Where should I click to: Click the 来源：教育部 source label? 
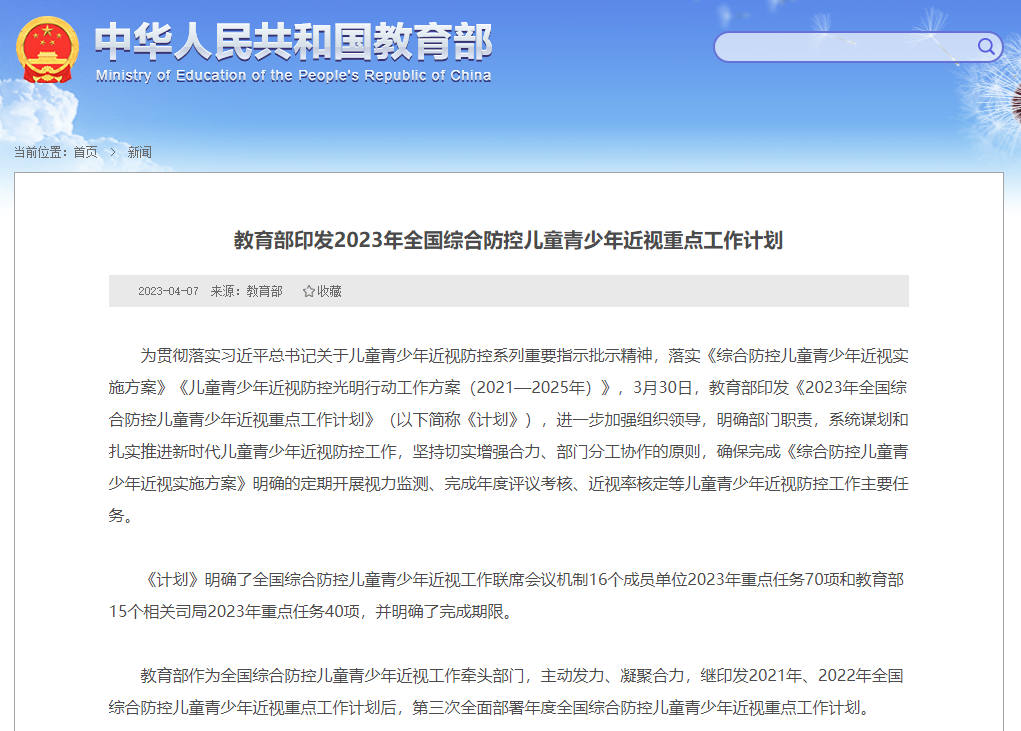point(247,291)
